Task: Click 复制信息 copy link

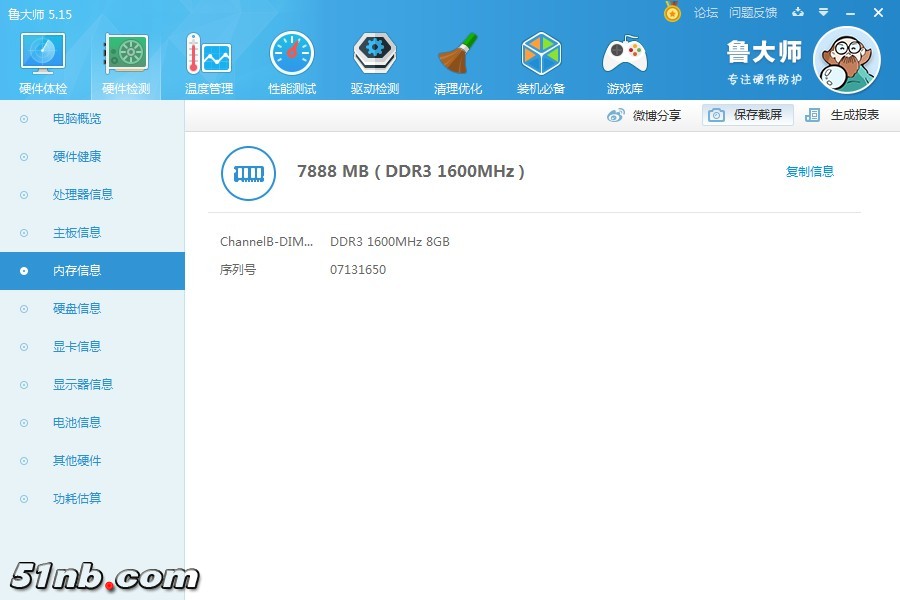Action: [x=809, y=172]
